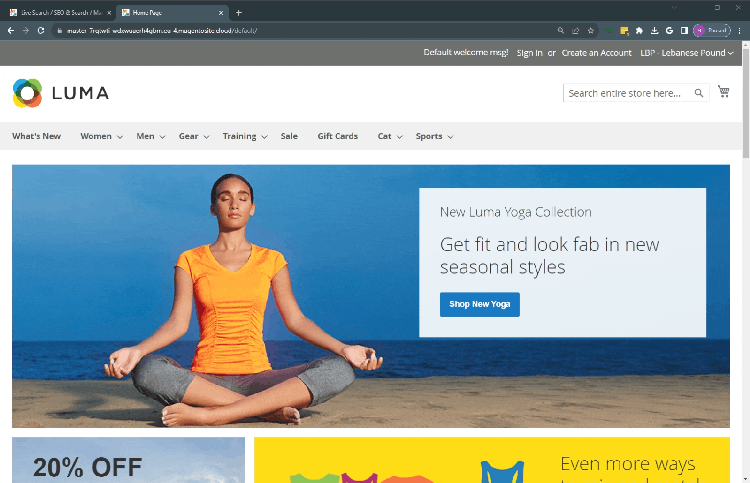The width and height of the screenshot is (750, 483).
Task: Click the browser back arrow
Action: tap(11, 30)
